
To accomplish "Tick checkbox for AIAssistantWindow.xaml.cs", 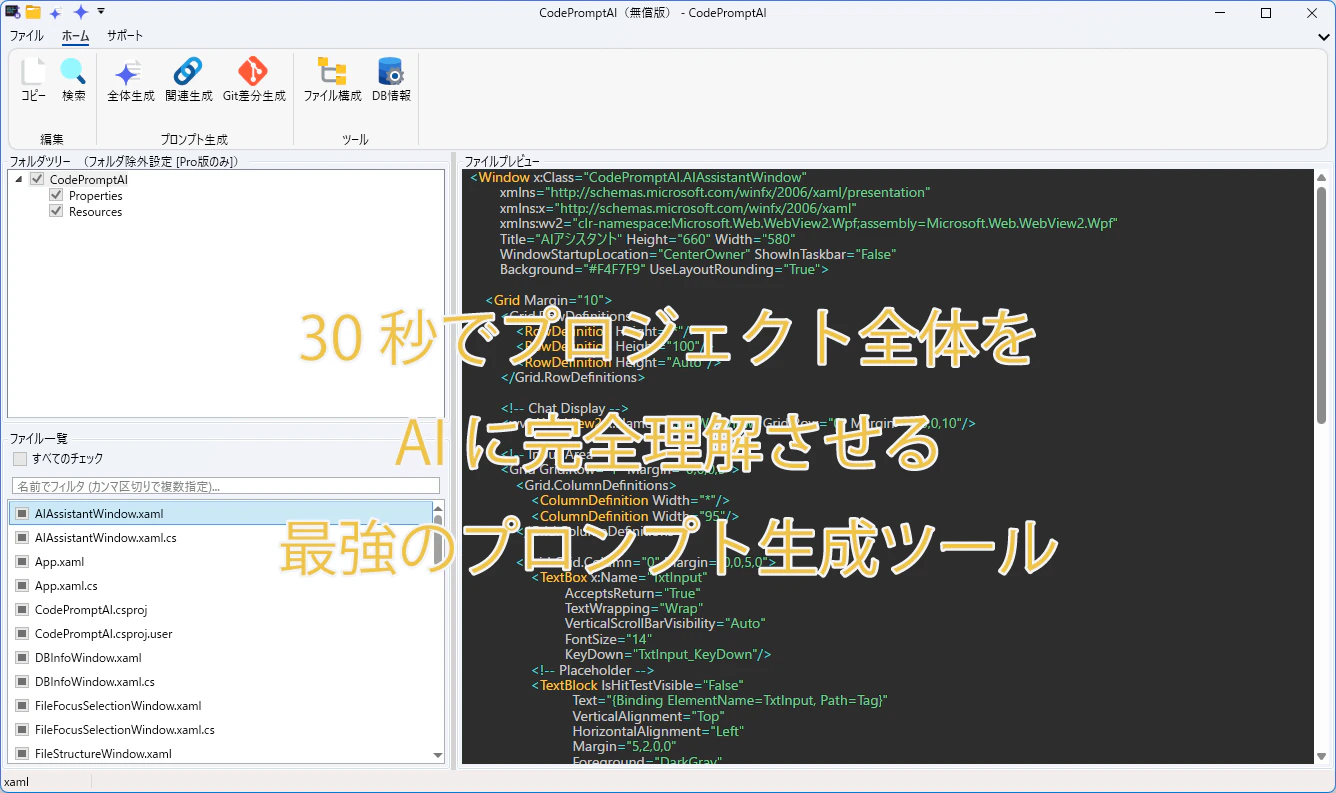I will 22,538.
